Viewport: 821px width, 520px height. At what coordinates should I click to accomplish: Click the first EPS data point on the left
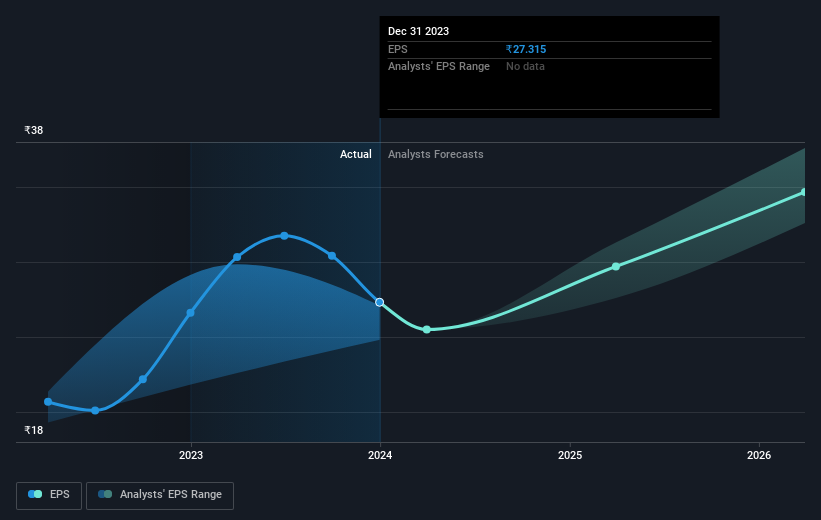tap(48, 402)
